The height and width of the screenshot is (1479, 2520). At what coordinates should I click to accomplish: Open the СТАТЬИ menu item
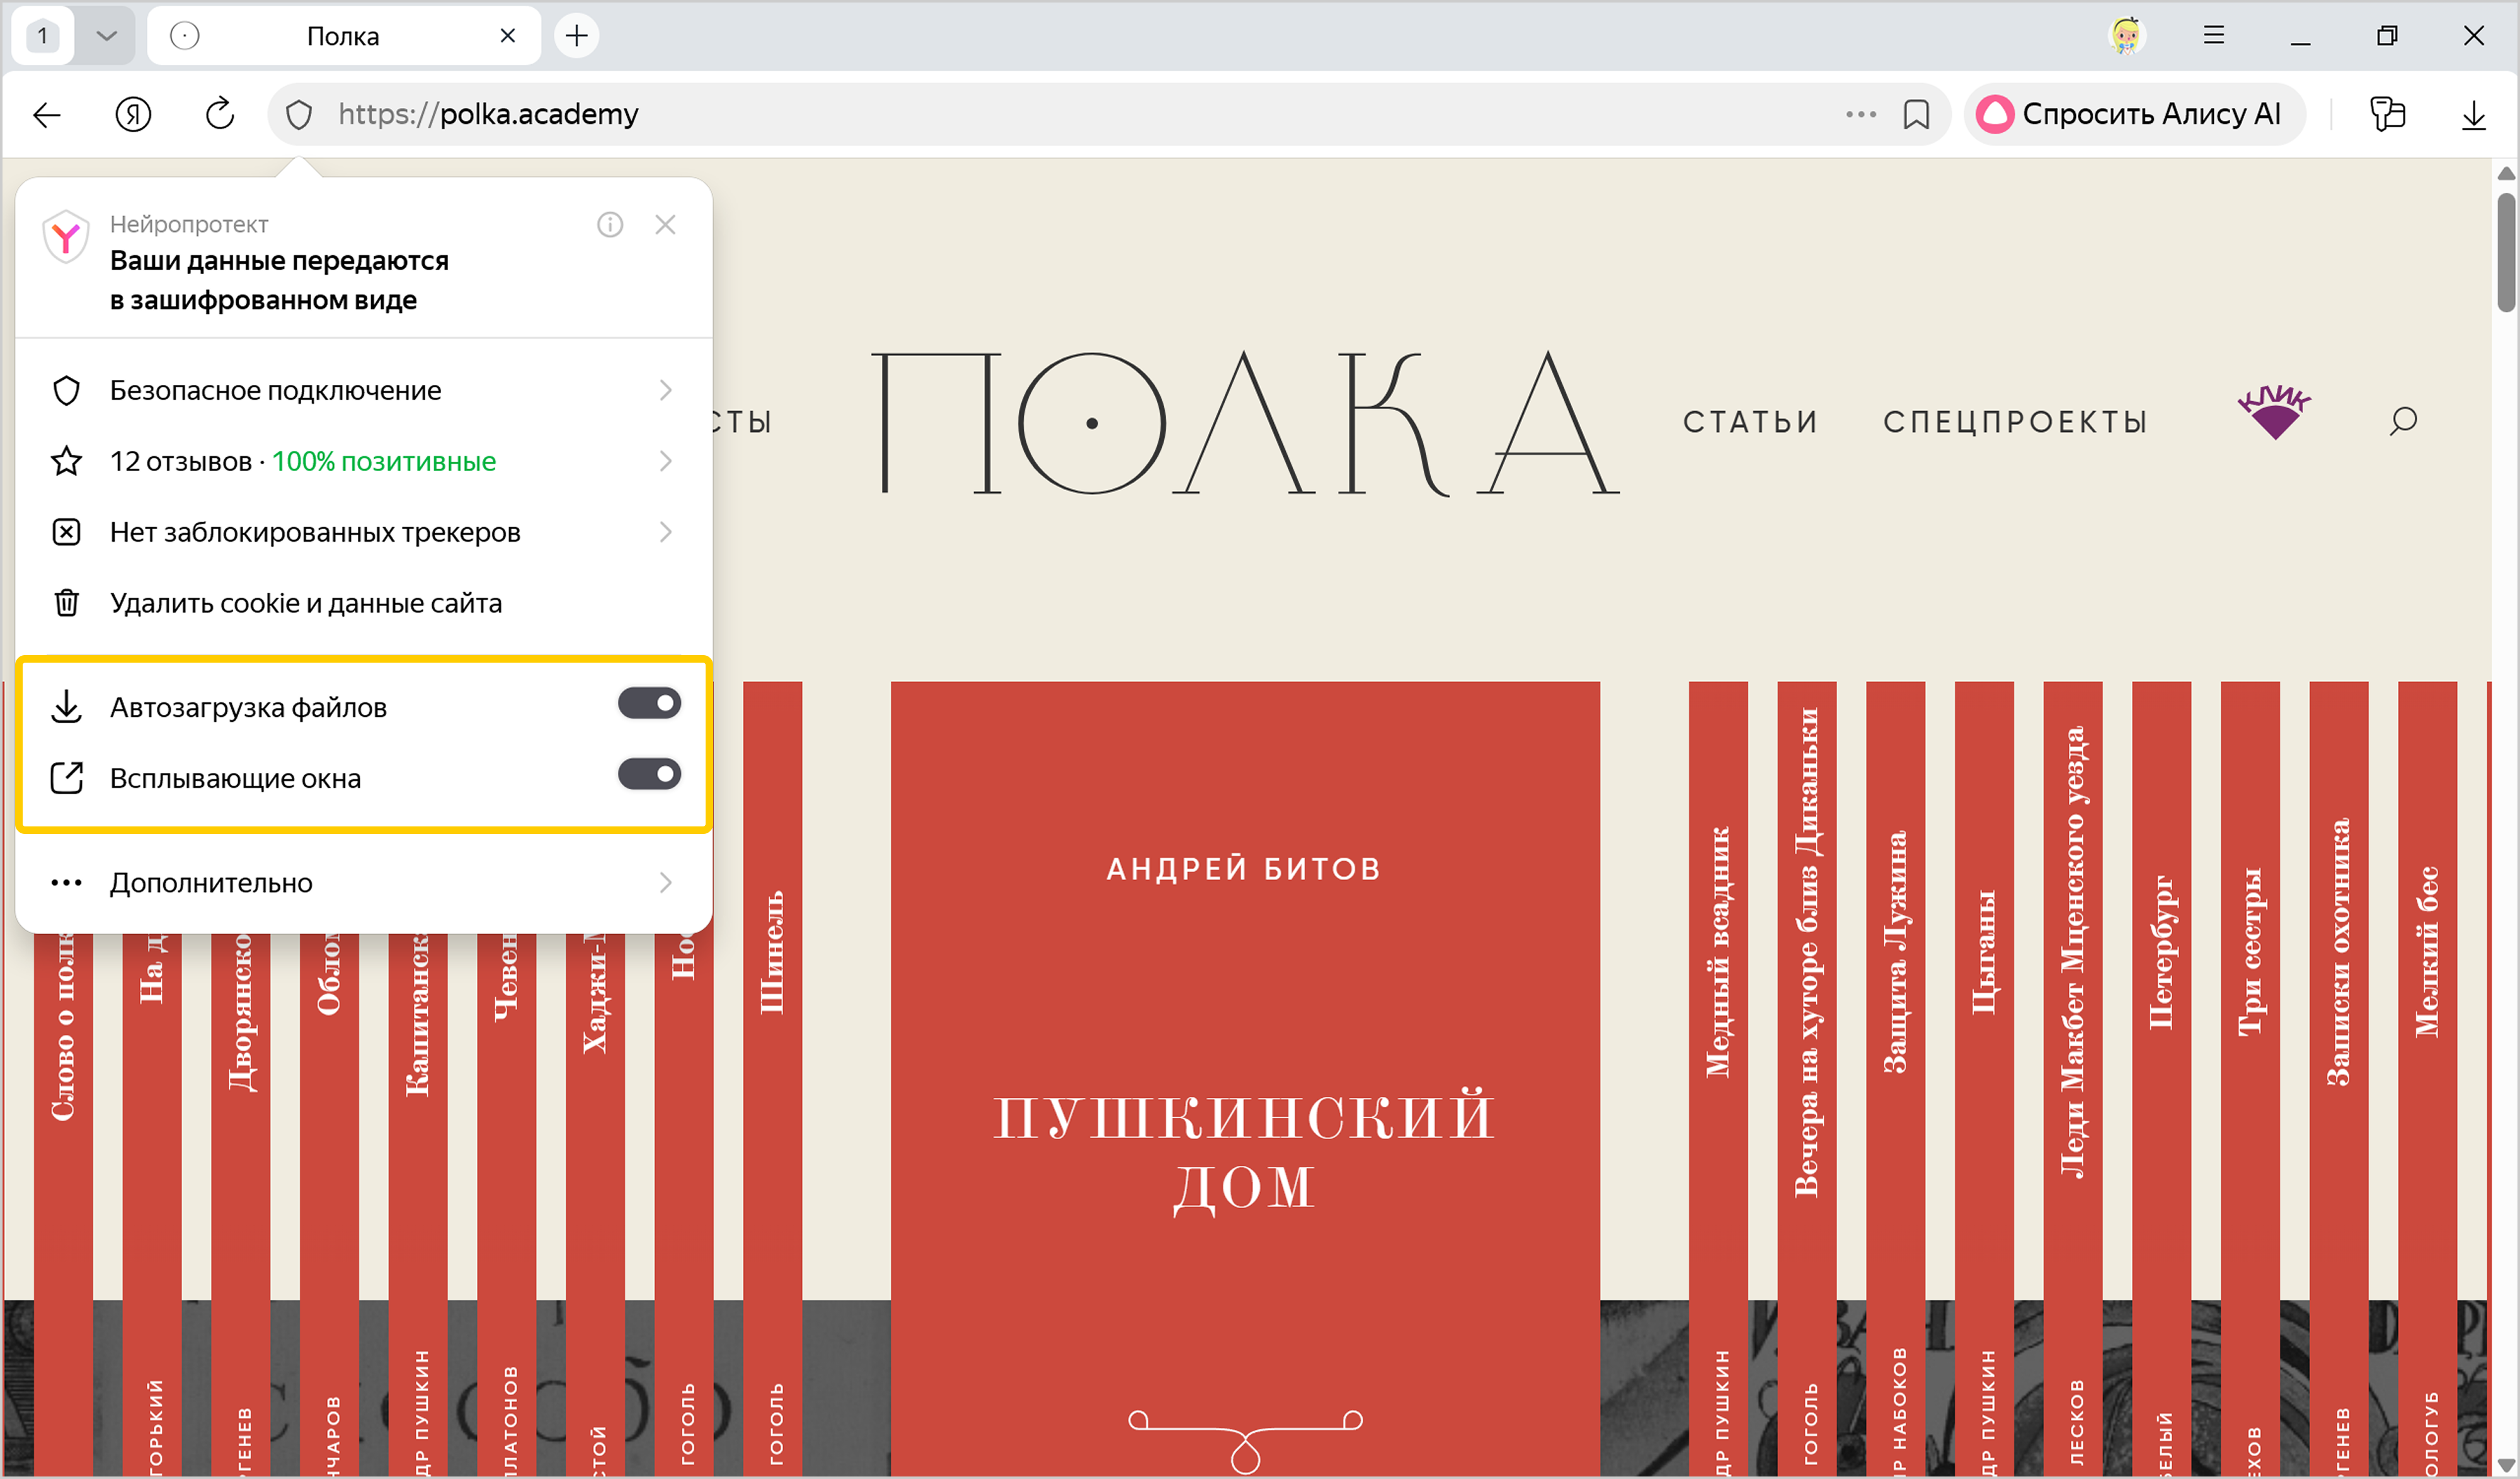coord(1750,422)
